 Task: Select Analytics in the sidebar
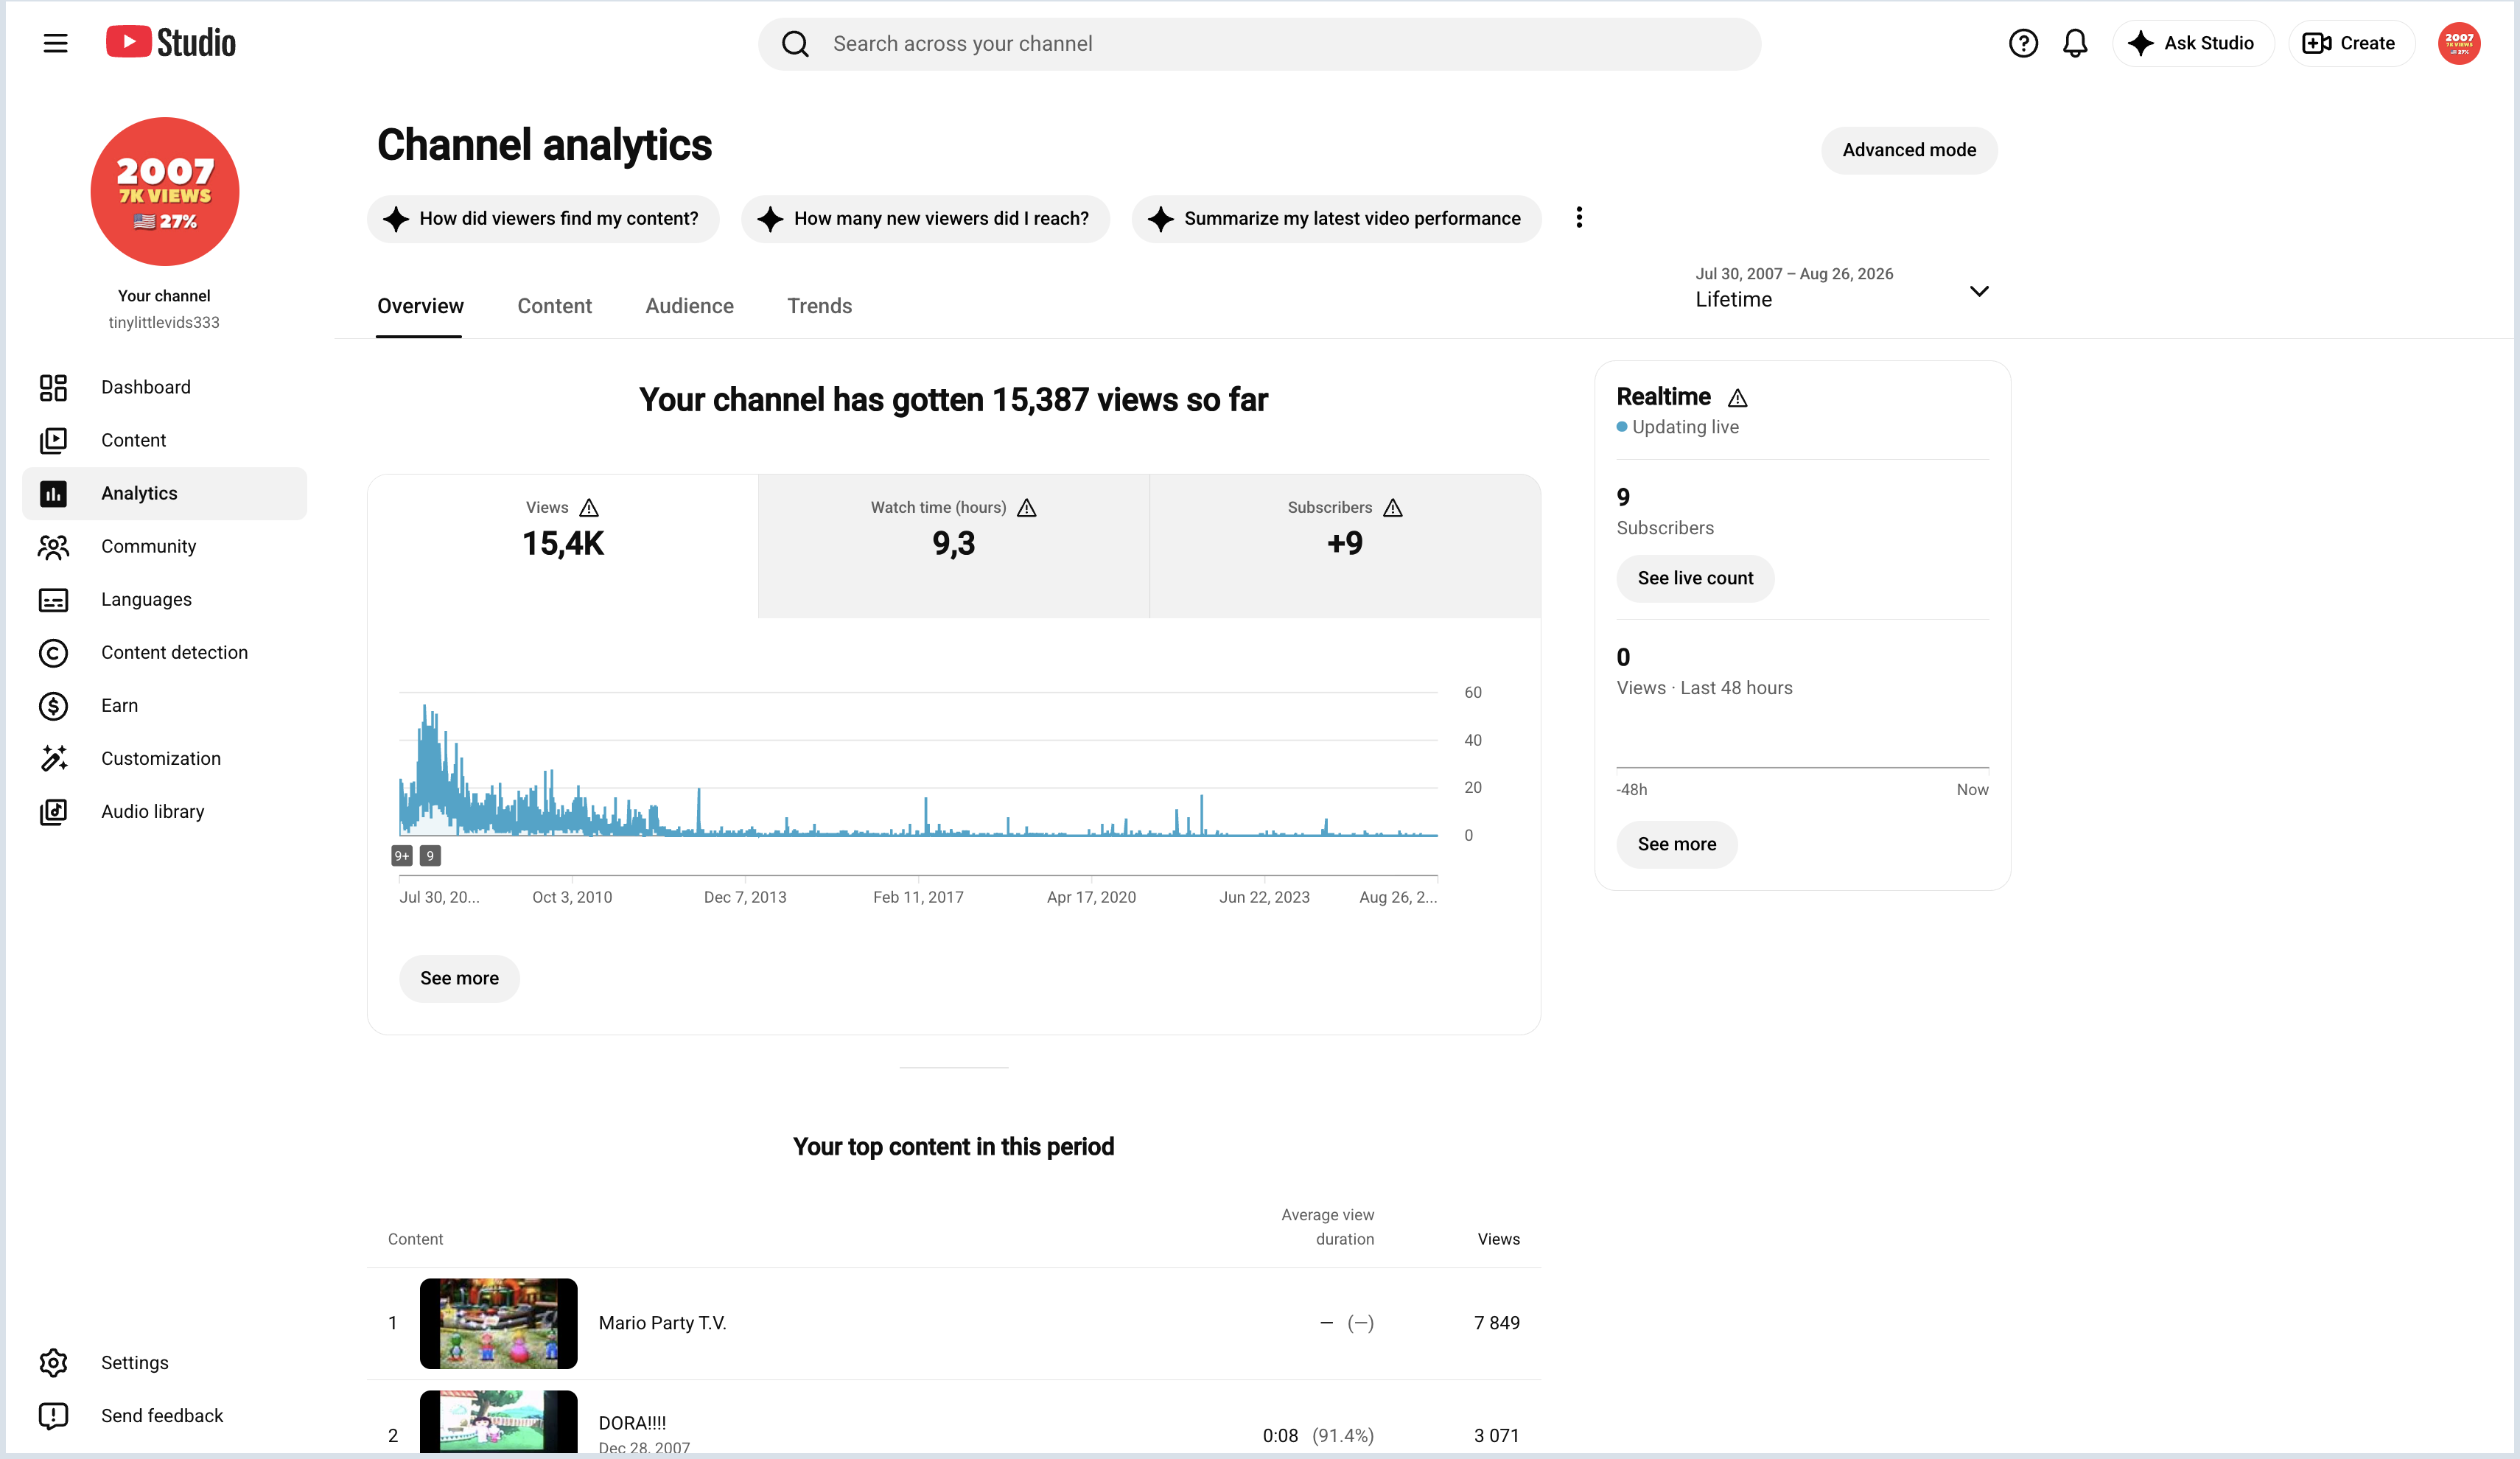tap(165, 493)
